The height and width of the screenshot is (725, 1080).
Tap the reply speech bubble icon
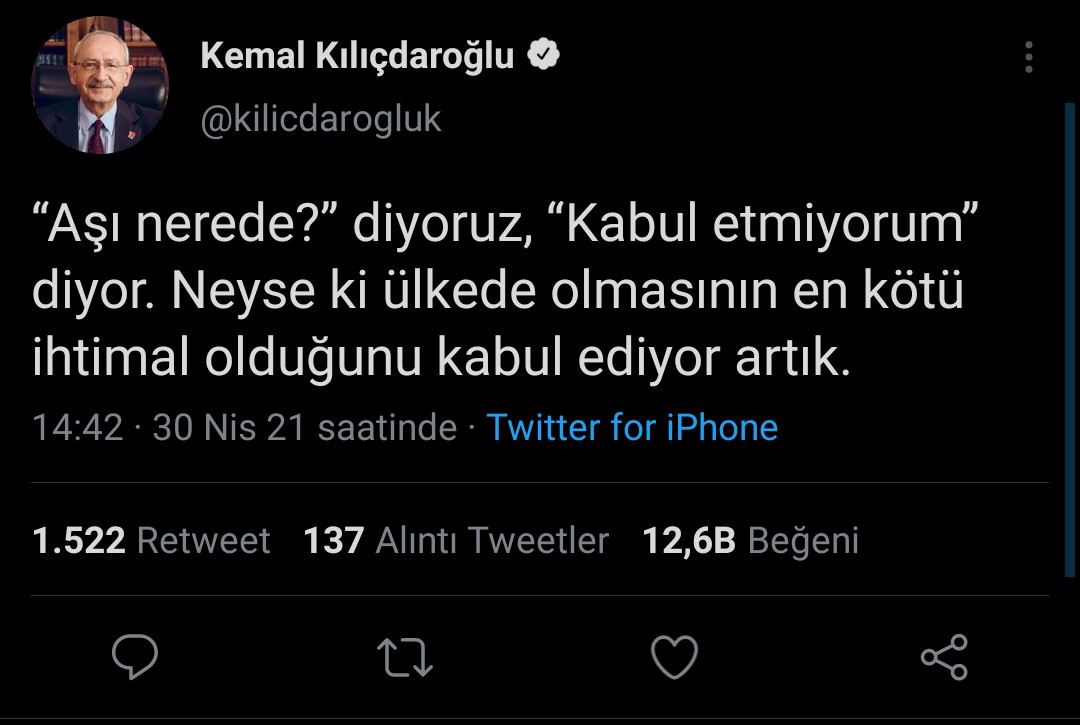[135, 657]
